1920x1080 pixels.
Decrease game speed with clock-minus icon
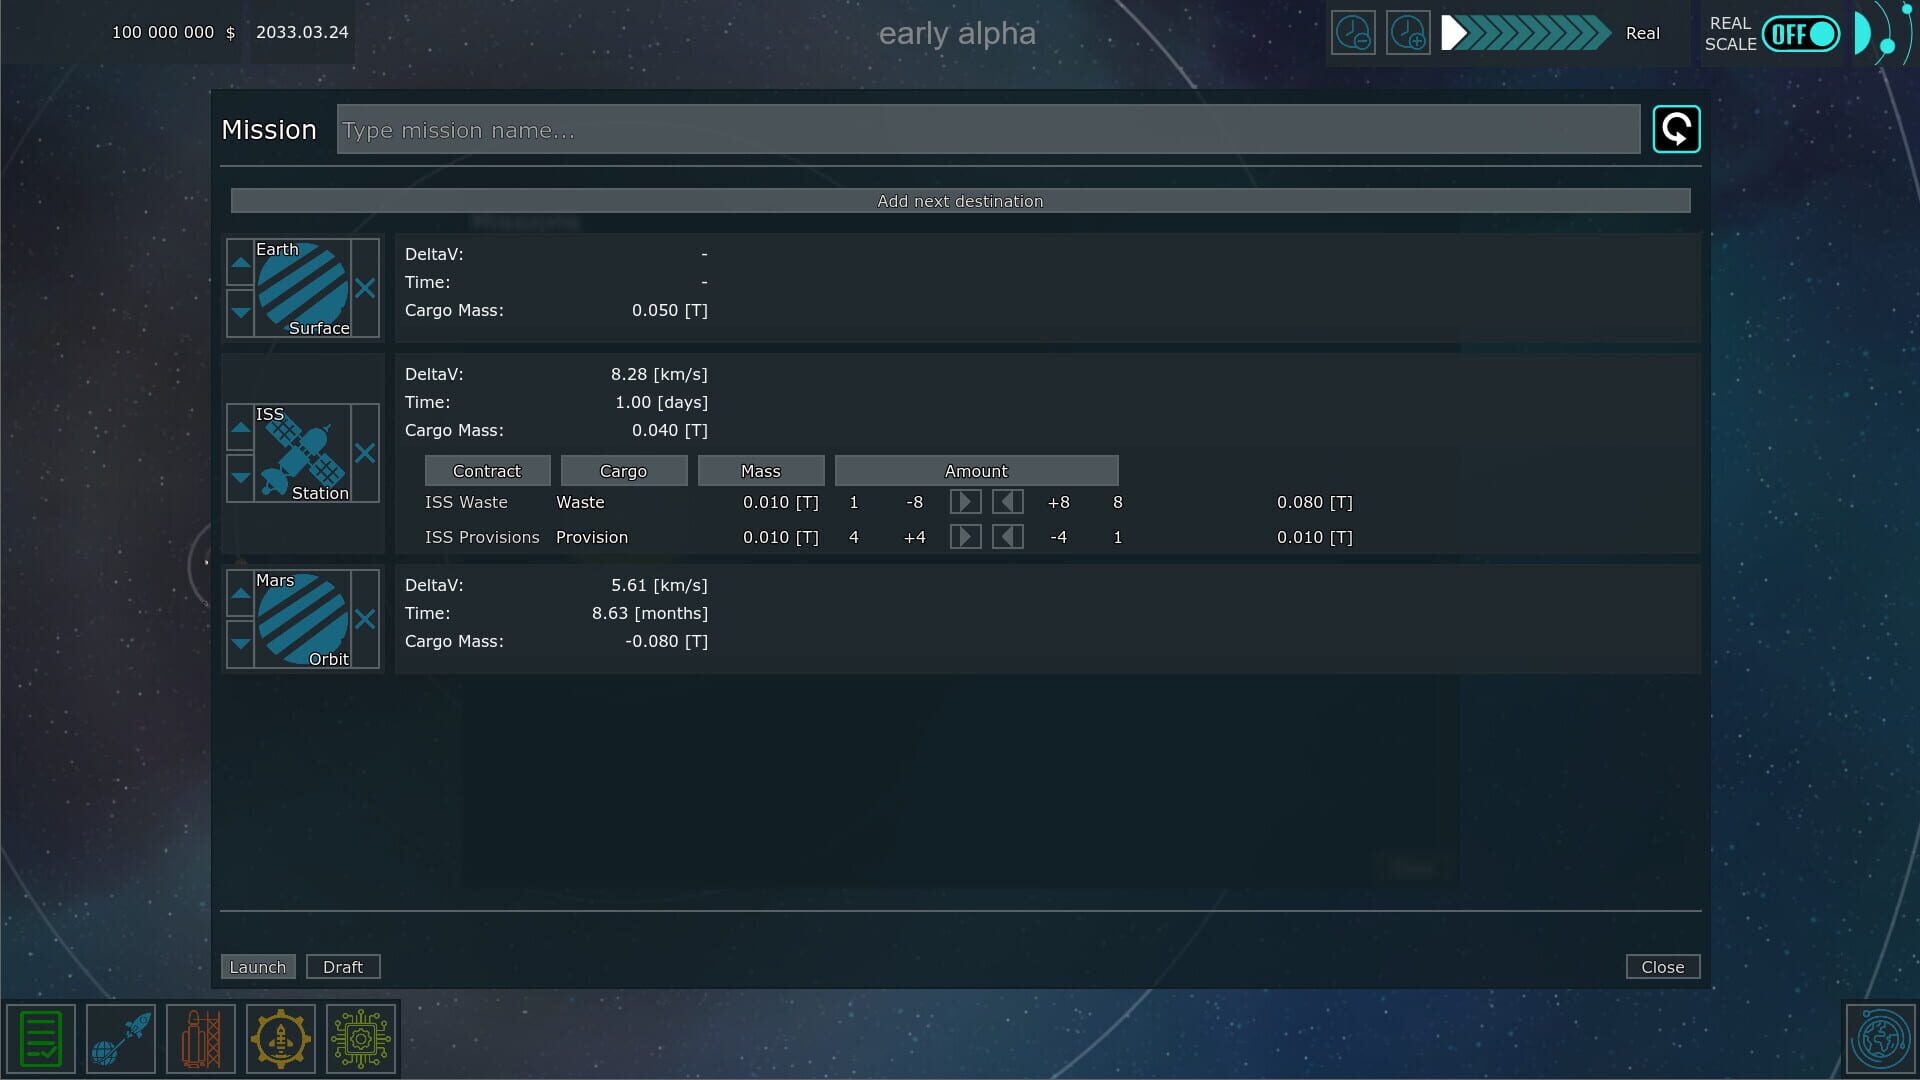click(x=1353, y=33)
